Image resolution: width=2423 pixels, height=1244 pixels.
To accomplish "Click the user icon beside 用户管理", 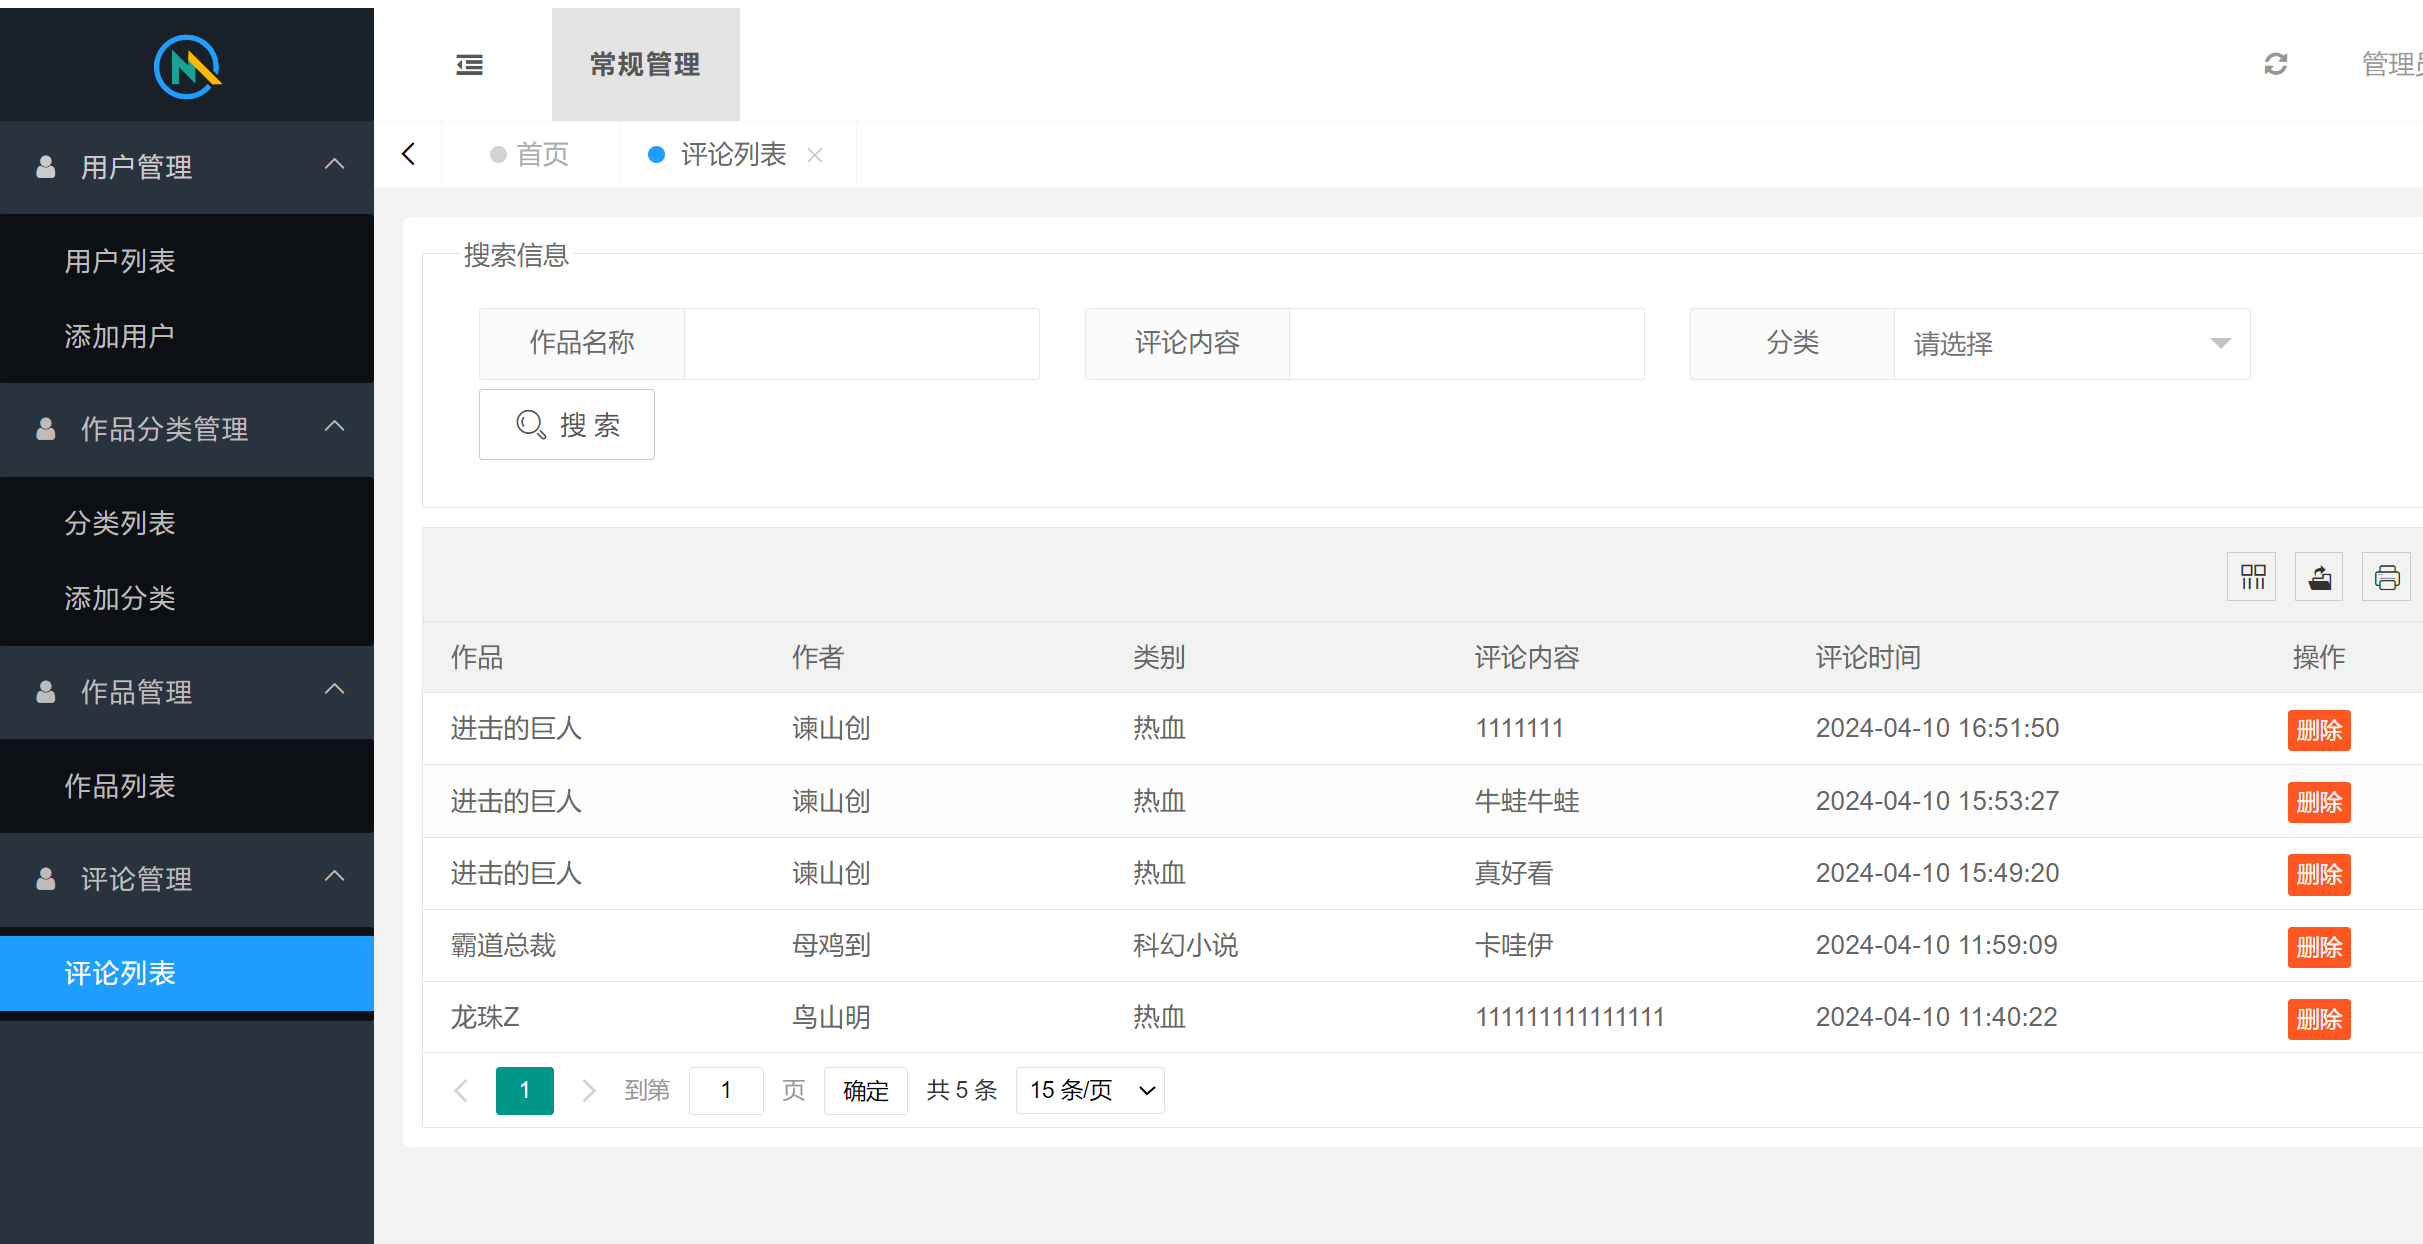I will pyautogui.click(x=45, y=167).
